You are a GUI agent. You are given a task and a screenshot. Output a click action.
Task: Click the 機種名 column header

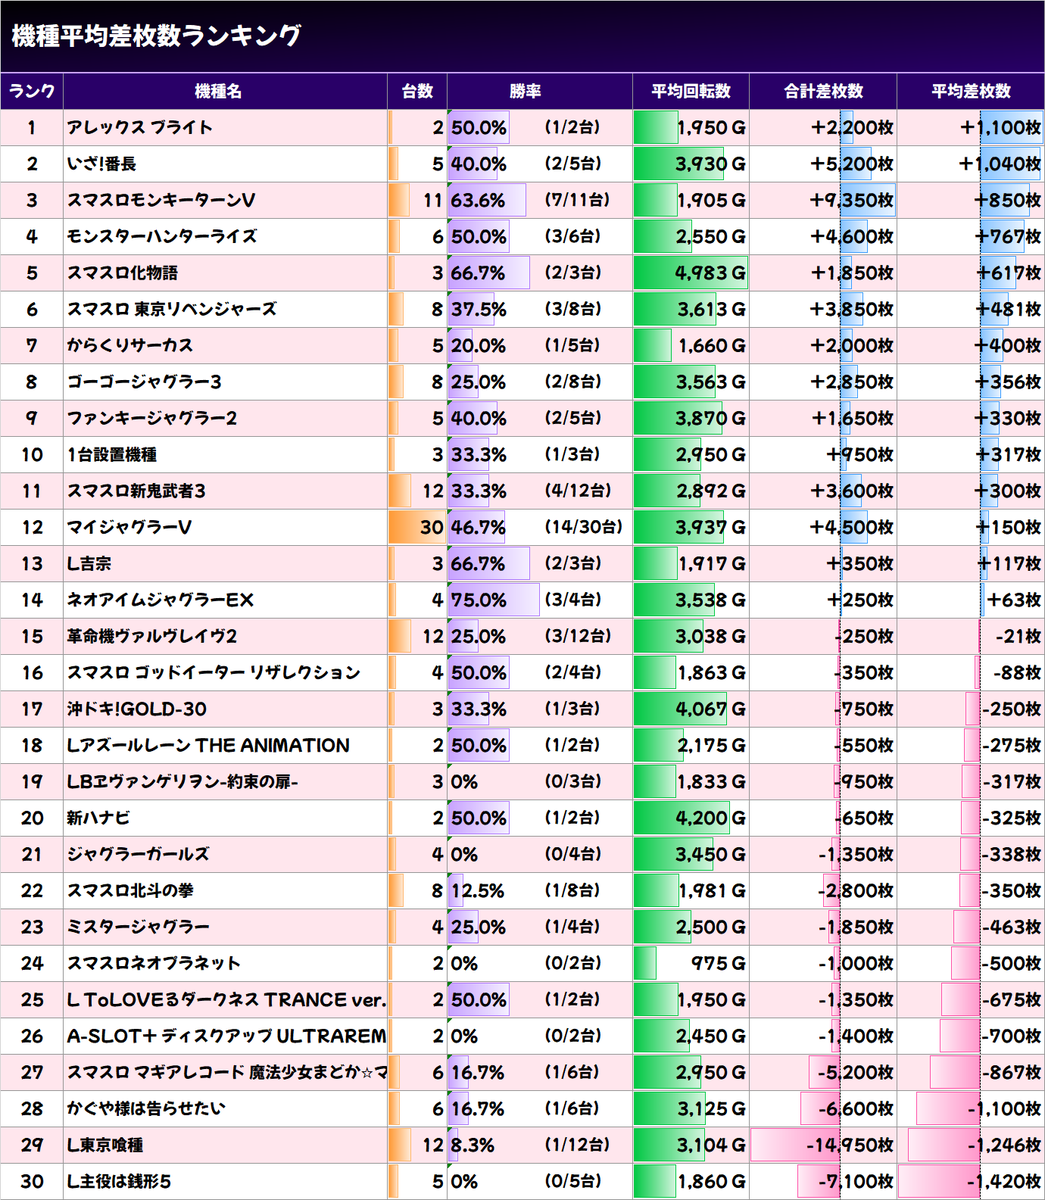pyautogui.click(x=218, y=91)
